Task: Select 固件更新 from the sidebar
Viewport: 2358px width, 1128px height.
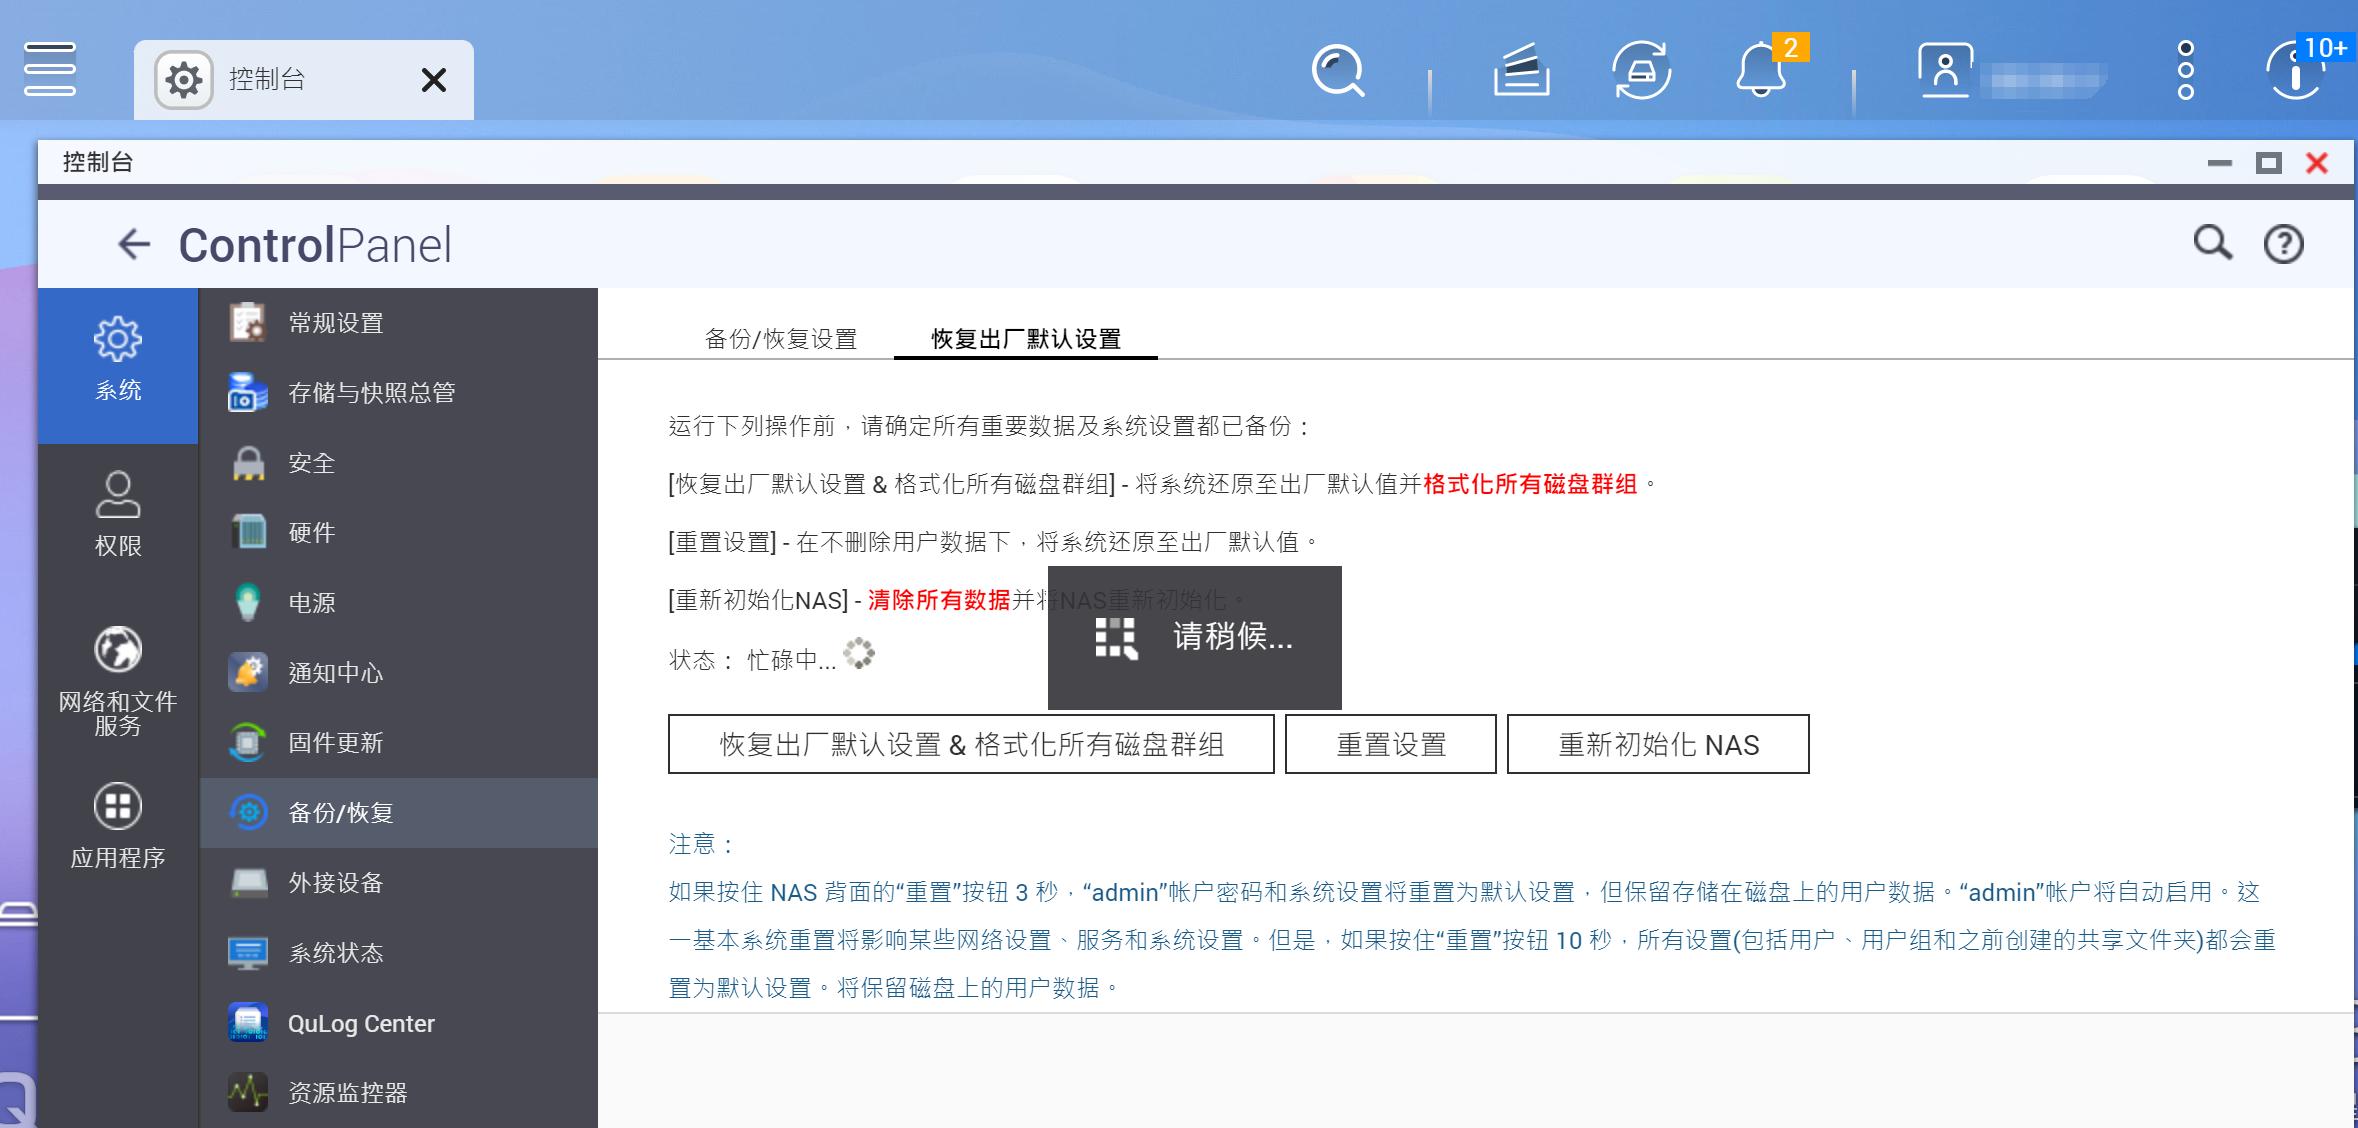Action: click(x=336, y=742)
